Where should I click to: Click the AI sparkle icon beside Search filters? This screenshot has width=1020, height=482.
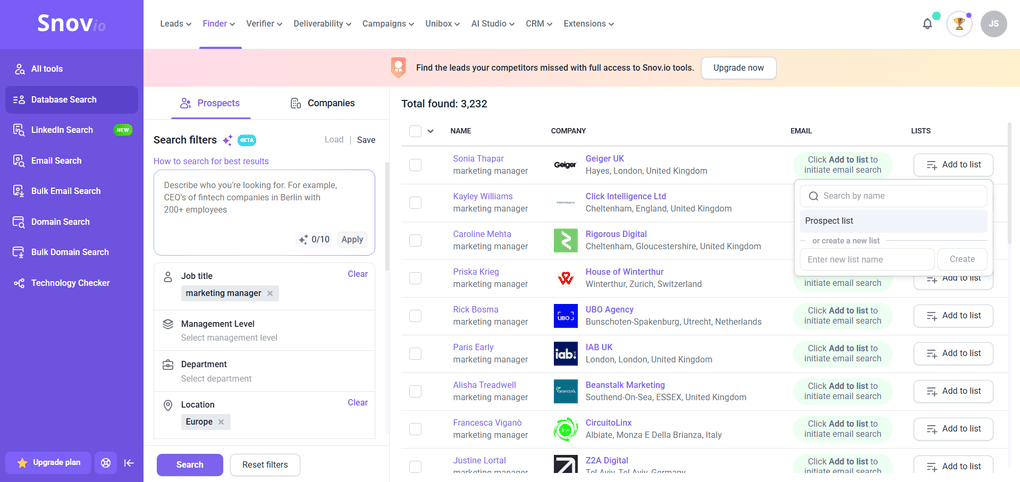coord(227,140)
